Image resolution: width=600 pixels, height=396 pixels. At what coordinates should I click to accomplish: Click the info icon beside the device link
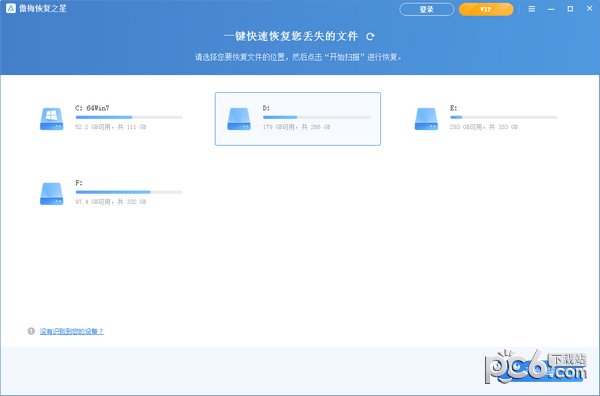pyautogui.click(x=31, y=331)
